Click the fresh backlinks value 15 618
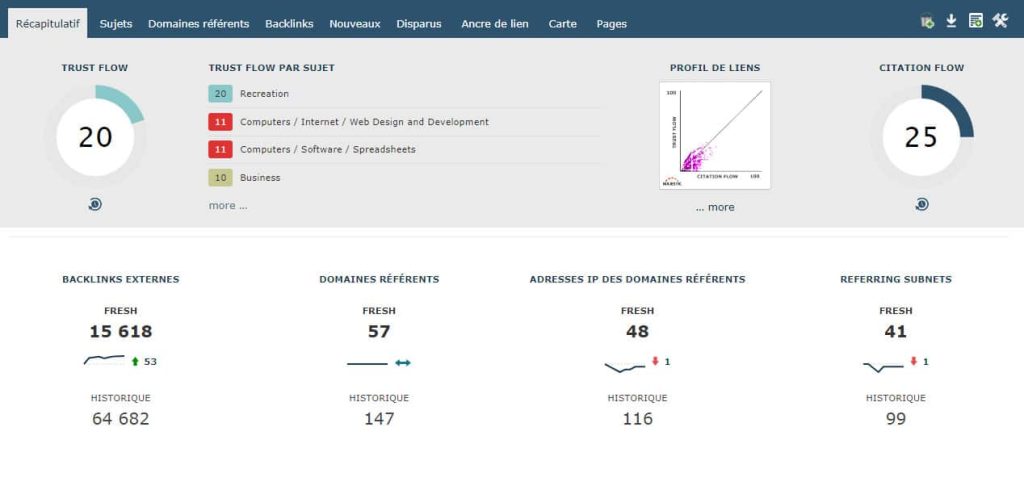 pos(121,331)
